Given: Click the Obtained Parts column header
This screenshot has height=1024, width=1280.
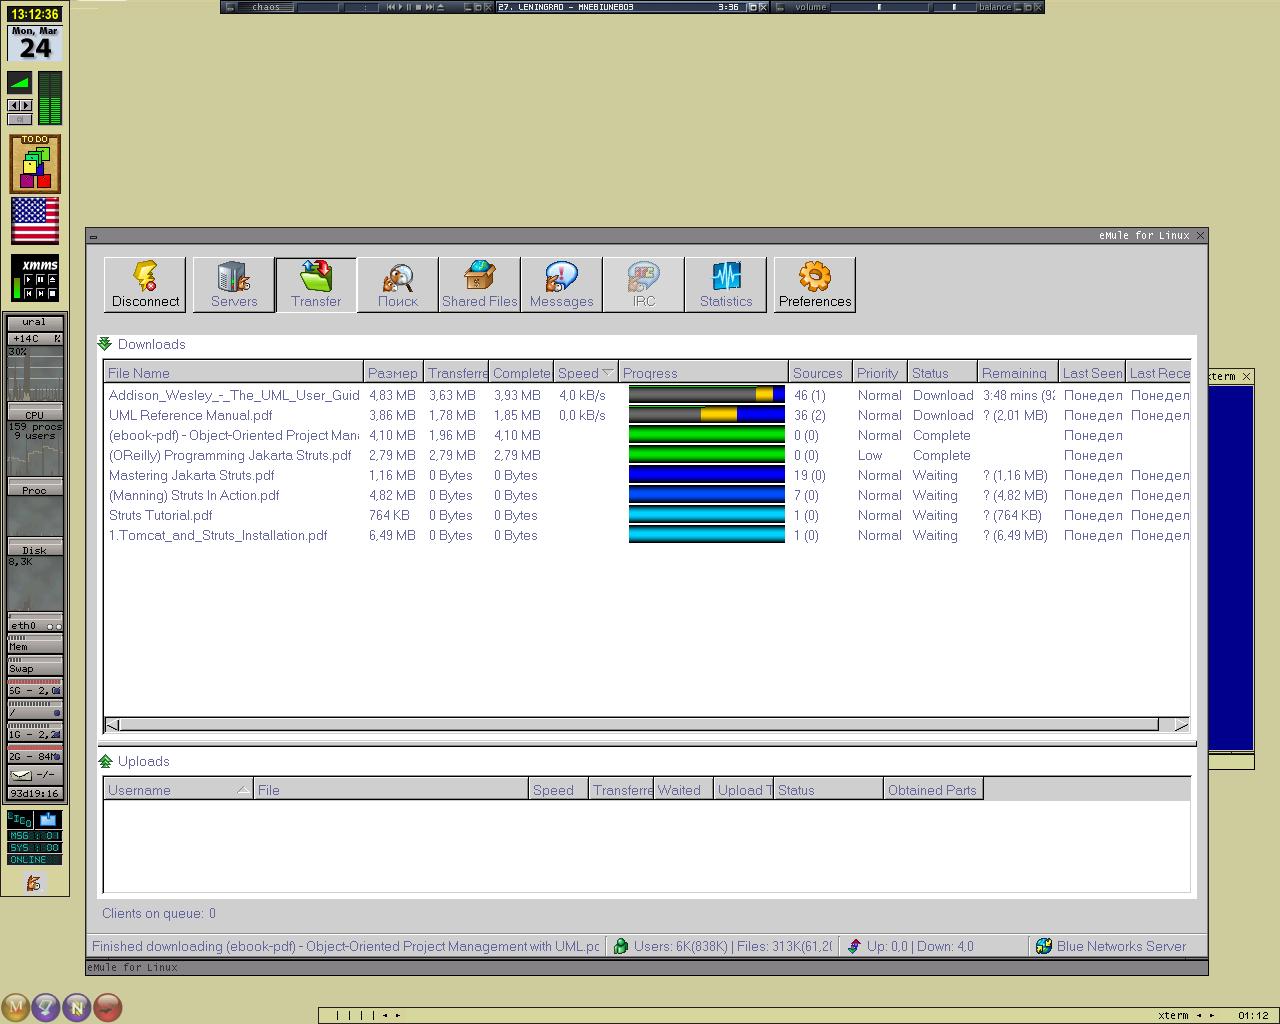Looking at the screenshot, I should (933, 790).
